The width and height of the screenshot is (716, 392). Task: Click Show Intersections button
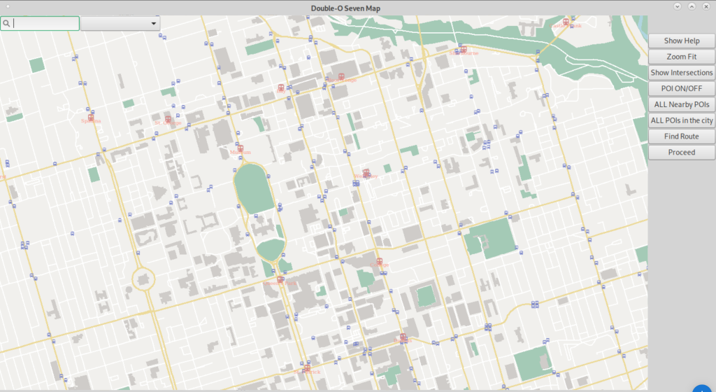coord(681,73)
